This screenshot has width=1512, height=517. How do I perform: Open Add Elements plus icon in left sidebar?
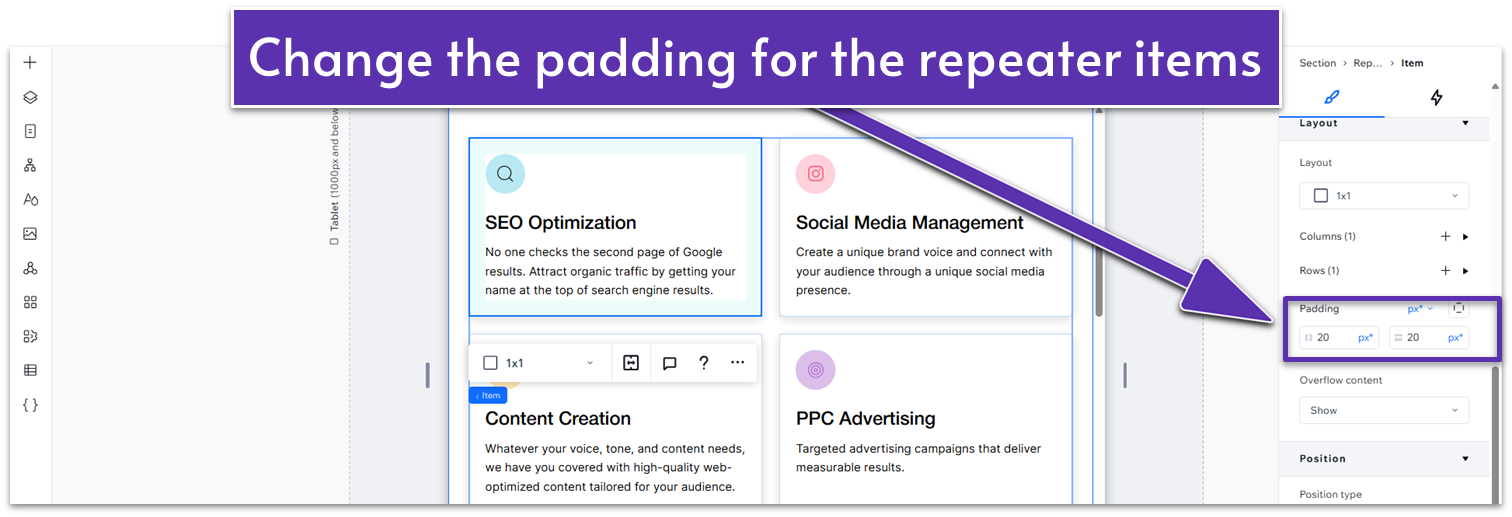(x=30, y=62)
